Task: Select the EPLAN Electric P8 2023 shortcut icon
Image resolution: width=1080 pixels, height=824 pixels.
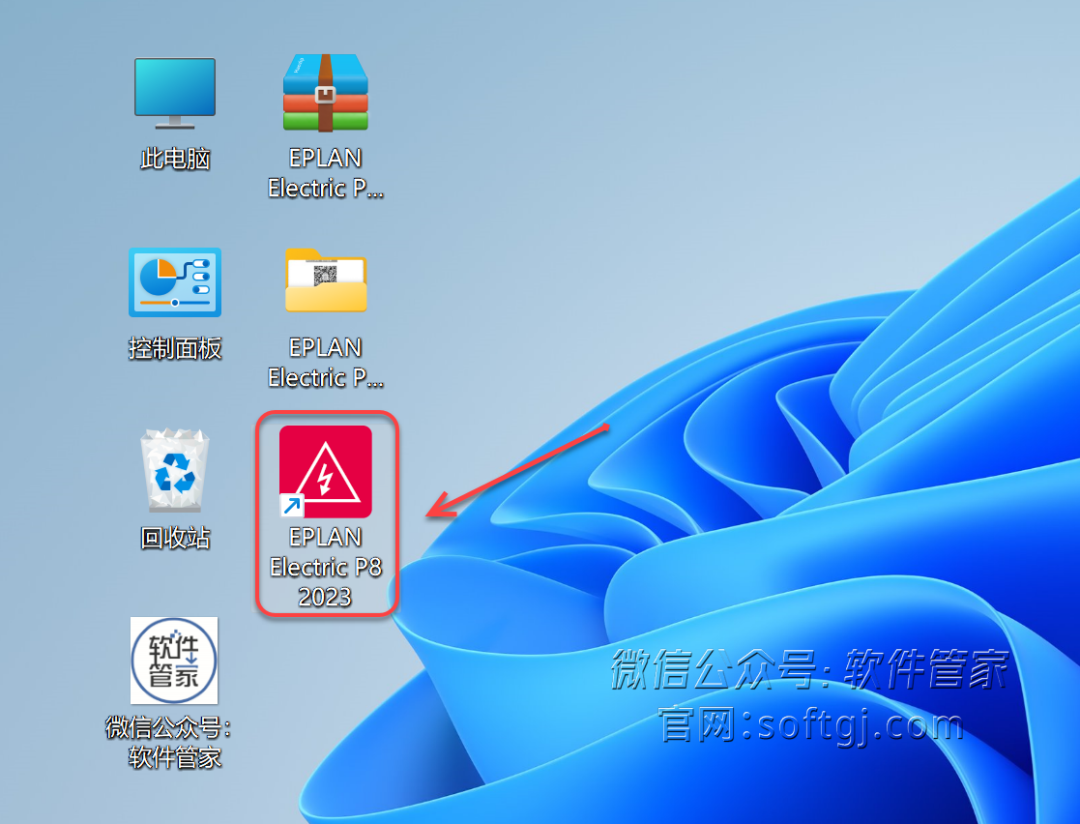Action: pyautogui.click(x=325, y=471)
